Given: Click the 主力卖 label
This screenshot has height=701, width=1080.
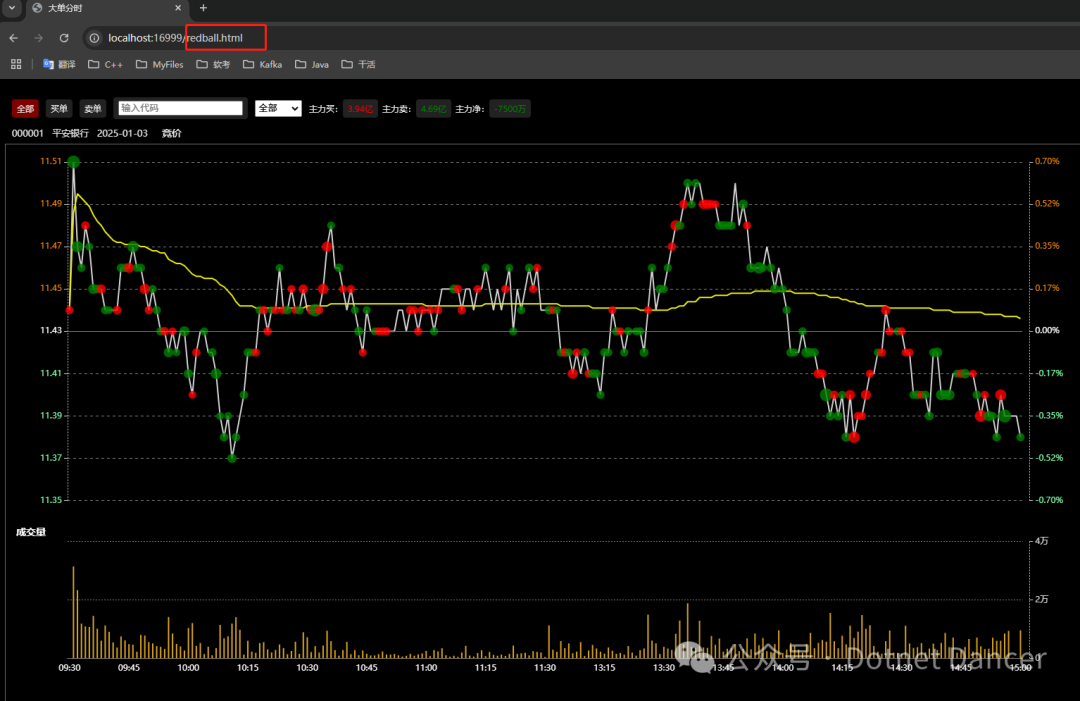Looking at the screenshot, I should click(x=397, y=109).
